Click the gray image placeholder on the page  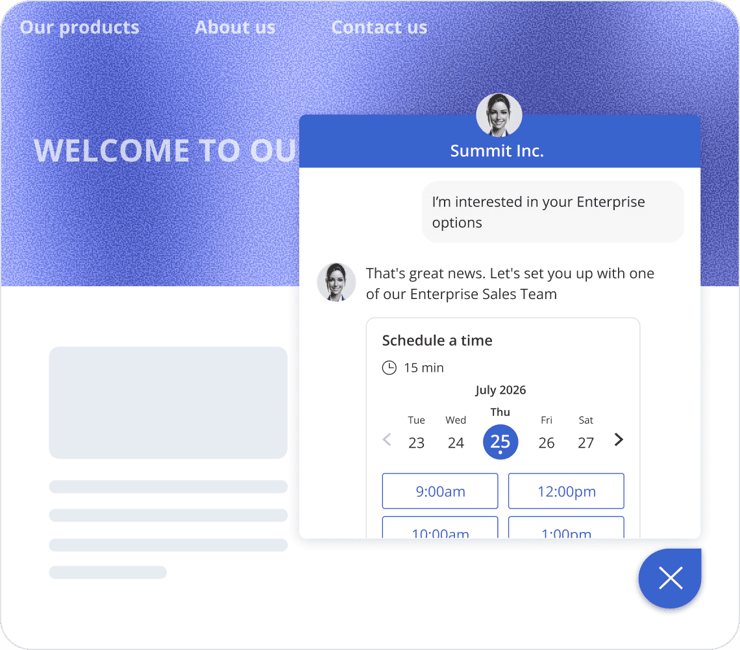tap(168, 403)
